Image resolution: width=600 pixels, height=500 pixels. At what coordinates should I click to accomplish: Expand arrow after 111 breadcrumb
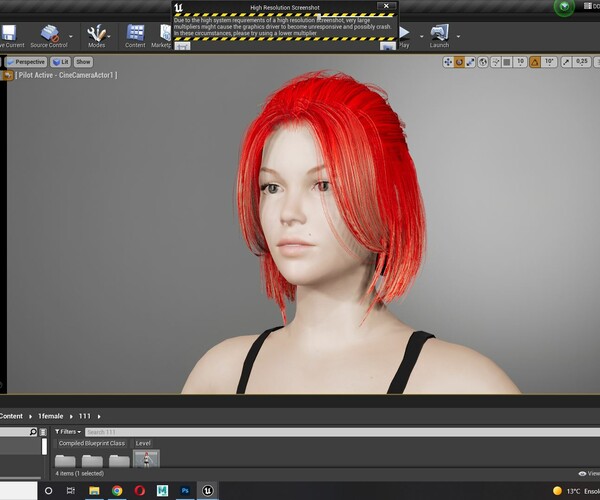click(x=99, y=417)
